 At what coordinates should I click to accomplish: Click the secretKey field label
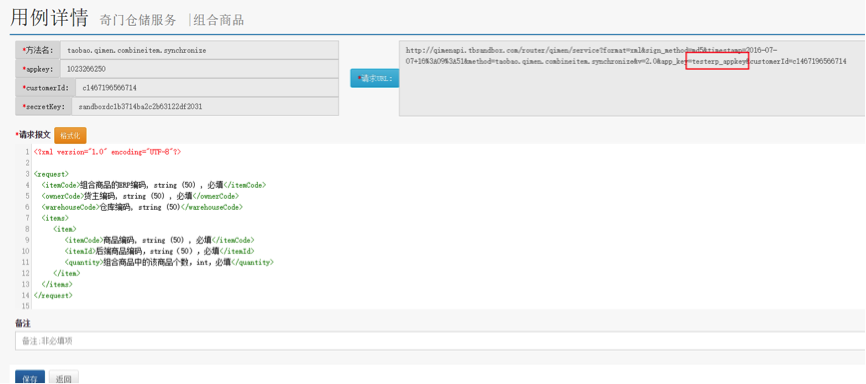tap(43, 106)
